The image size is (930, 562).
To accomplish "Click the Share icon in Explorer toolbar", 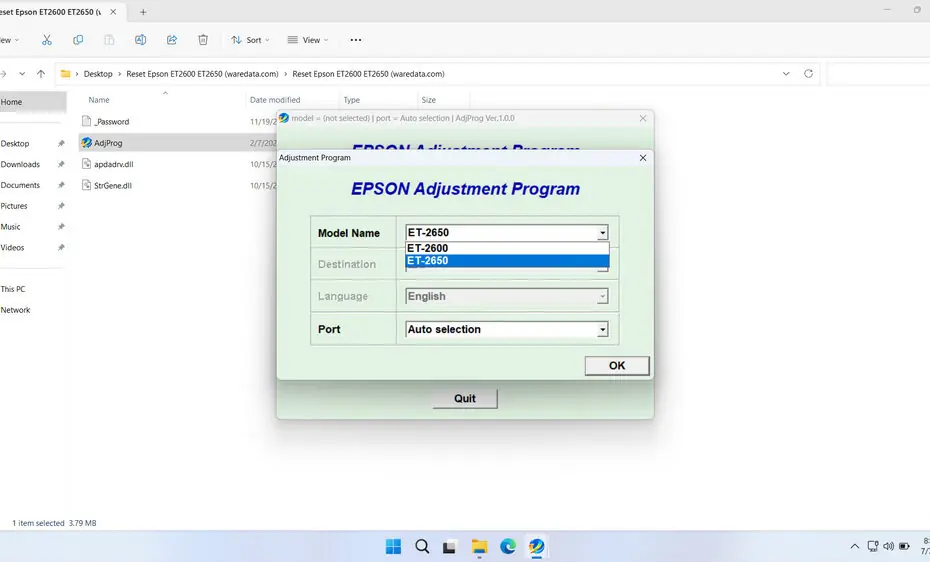I will pyautogui.click(x=172, y=40).
